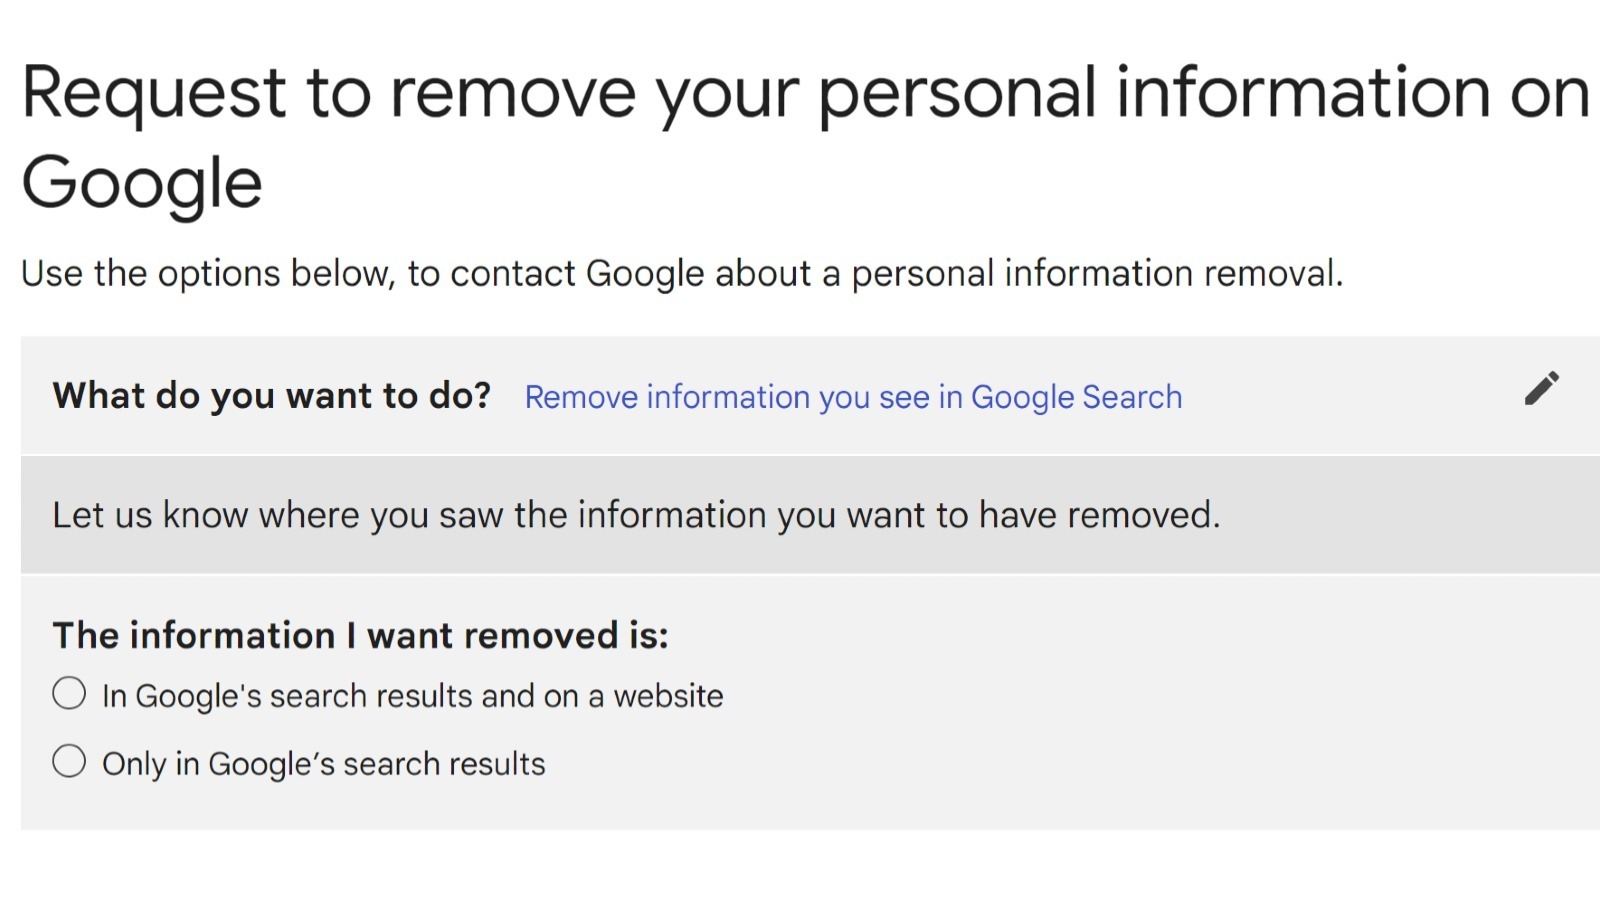Click the word "Request" starting the page title
This screenshot has width=1600, height=900.
154,93
